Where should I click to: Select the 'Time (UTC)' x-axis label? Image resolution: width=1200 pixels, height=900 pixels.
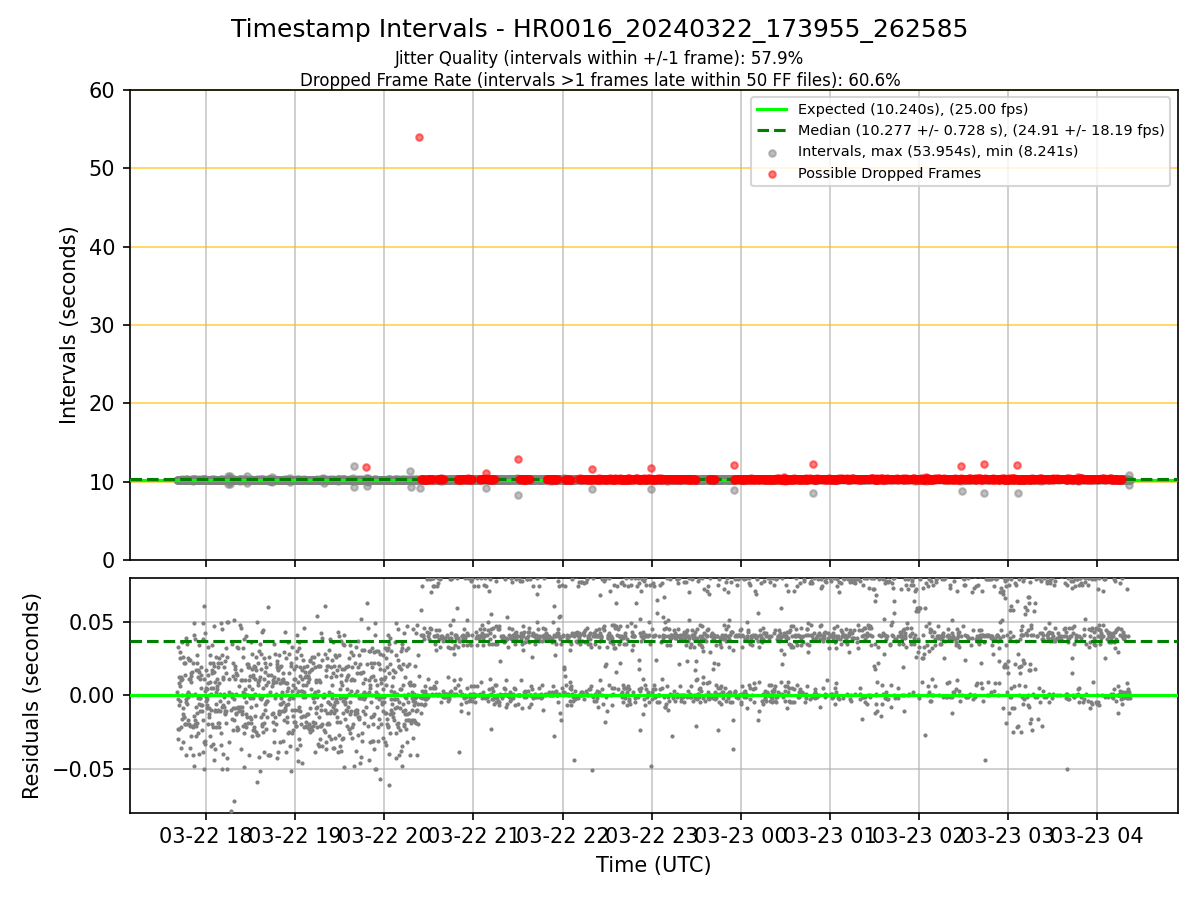(653, 865)
